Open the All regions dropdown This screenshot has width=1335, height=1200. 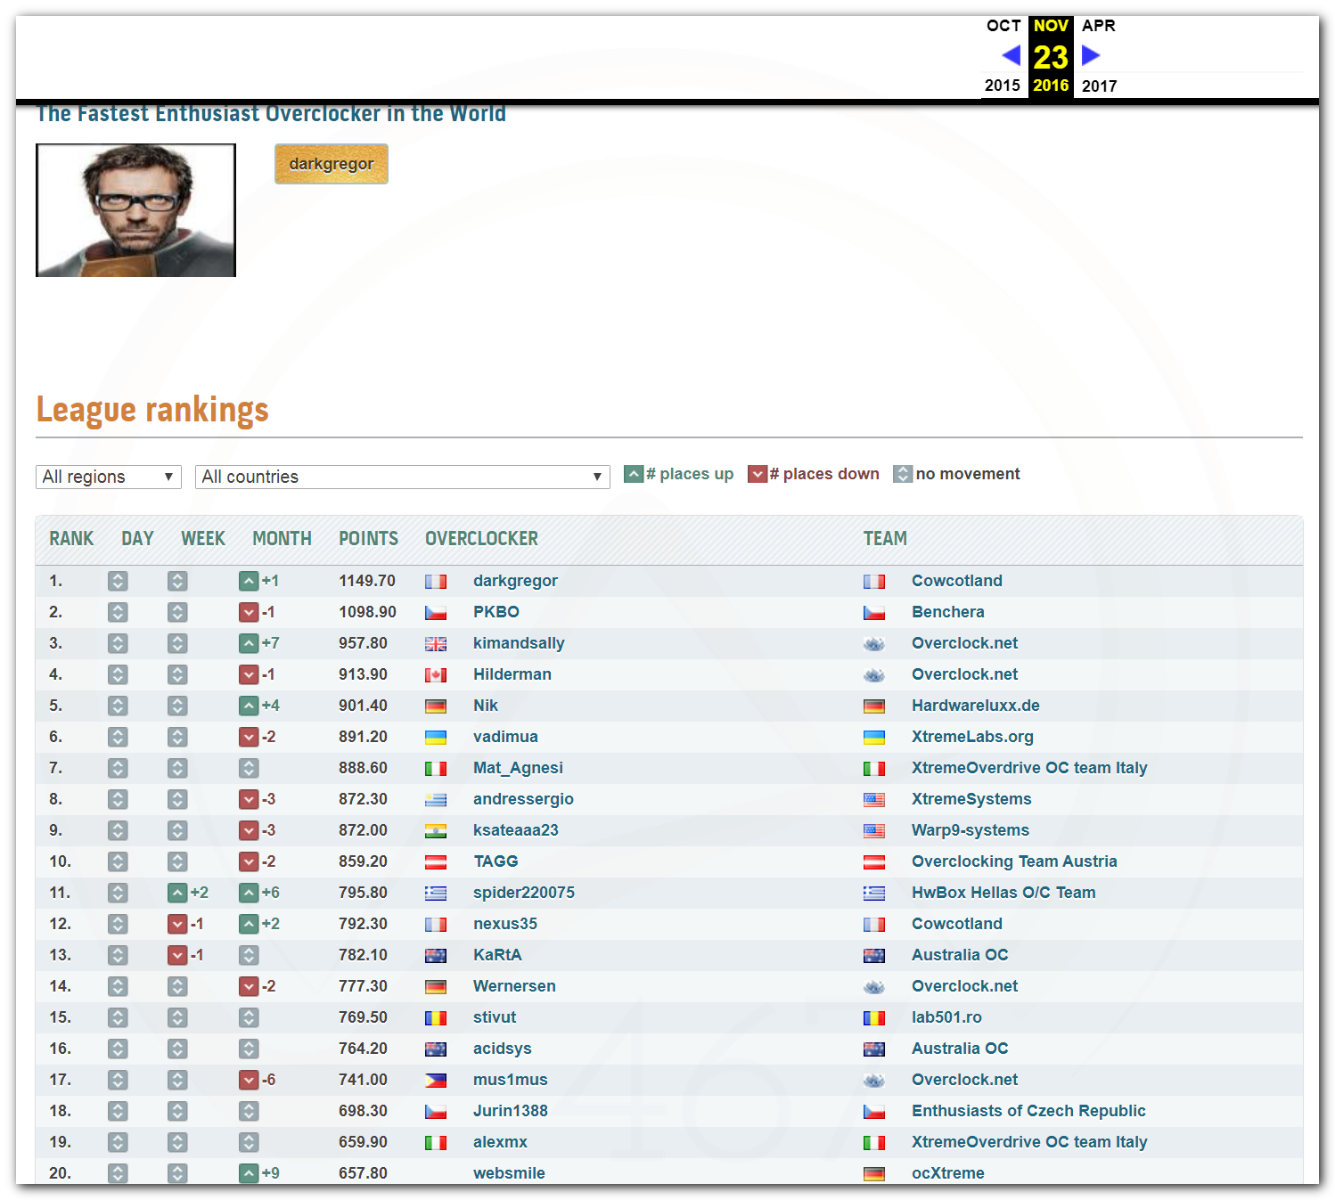[108, 477]
